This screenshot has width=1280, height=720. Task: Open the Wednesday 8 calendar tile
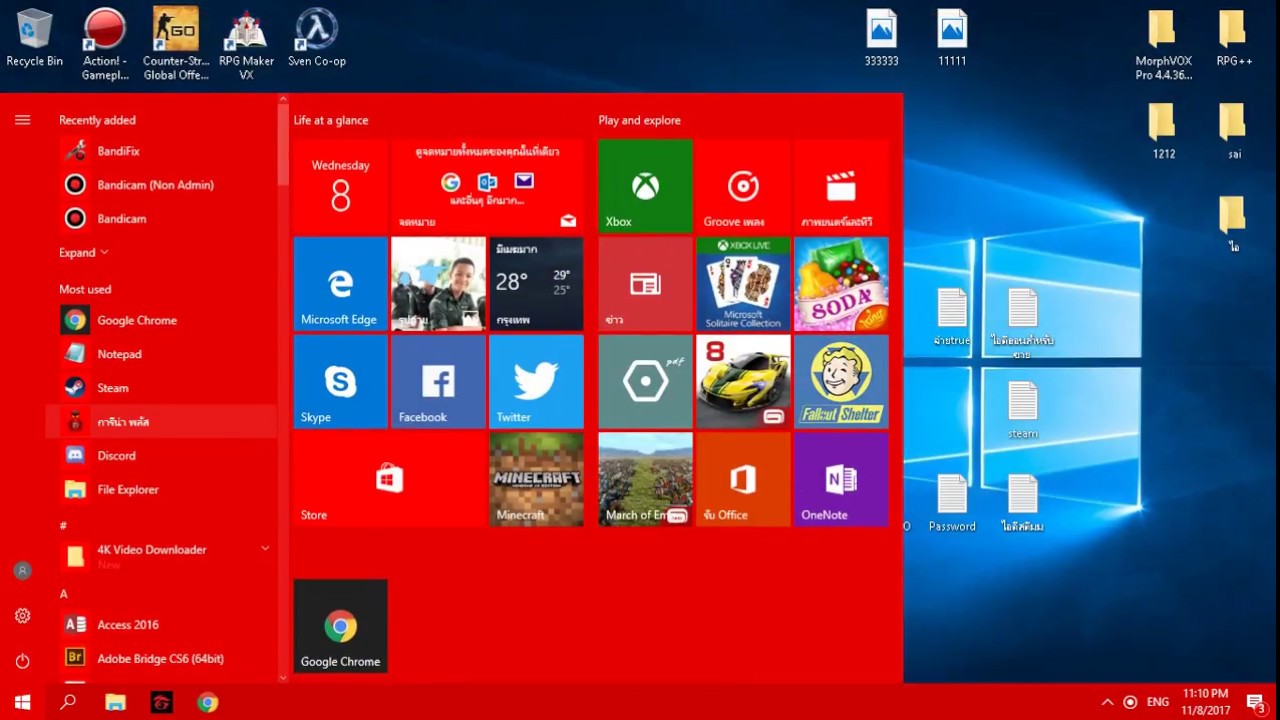point(340,186)
